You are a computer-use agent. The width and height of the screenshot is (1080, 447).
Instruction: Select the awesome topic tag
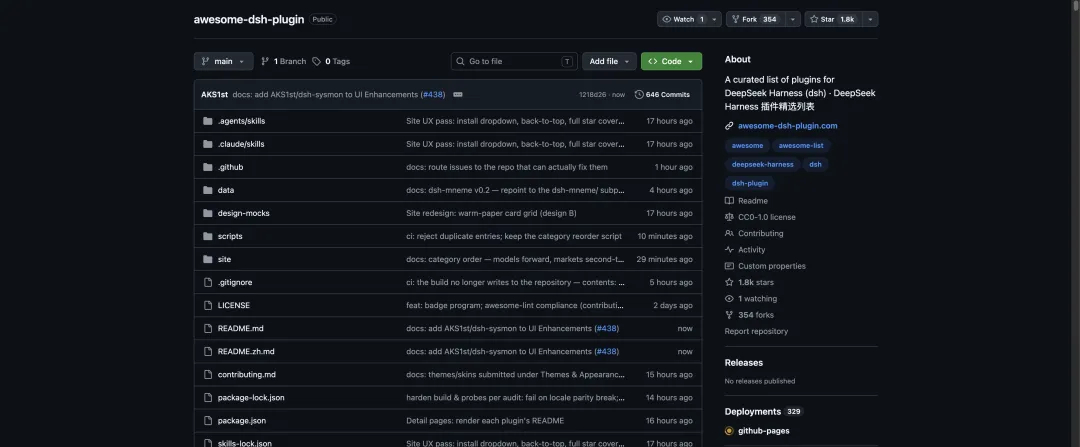click(x=747, y=145)
